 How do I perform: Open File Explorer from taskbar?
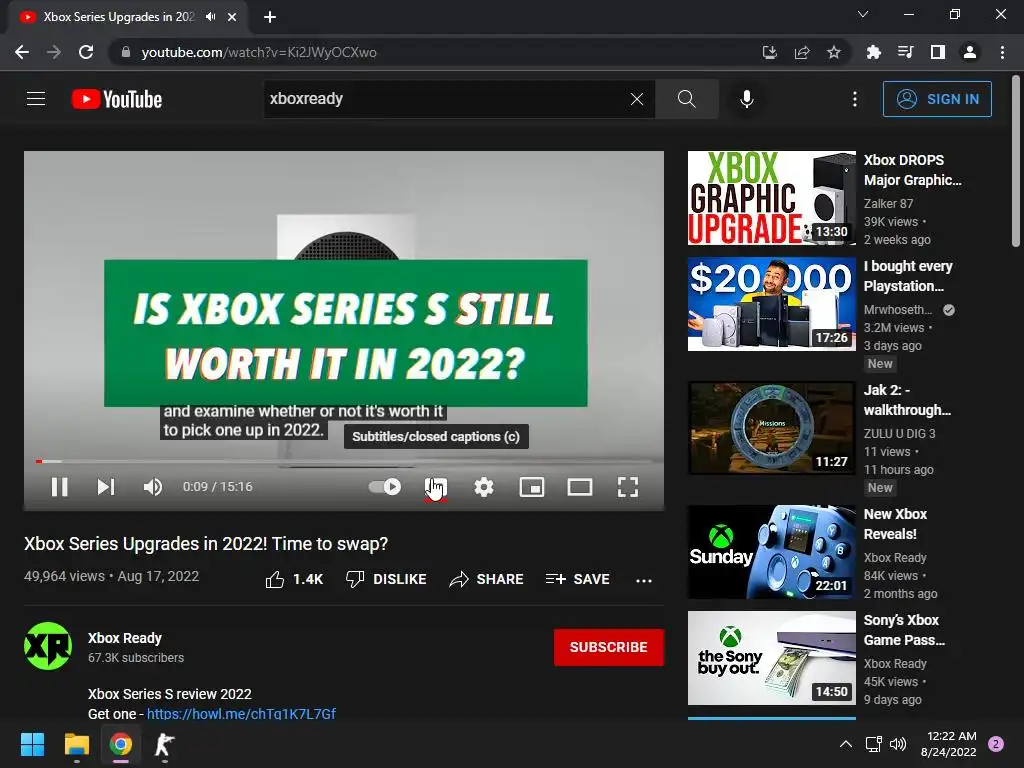pos(76,744)
